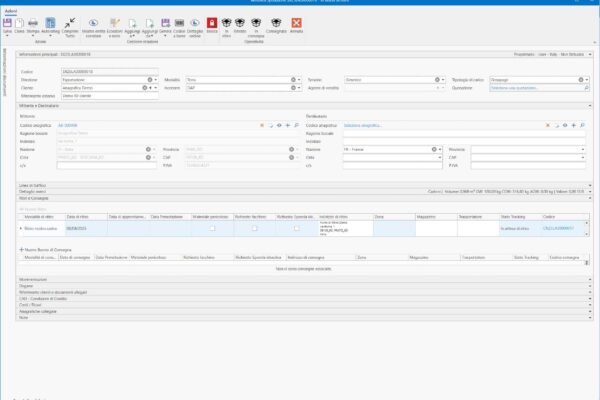Image resolution: width=600 pixels, height=400 pixels.
Task: Select the Azioni ribbon tab
Action: 11,11
